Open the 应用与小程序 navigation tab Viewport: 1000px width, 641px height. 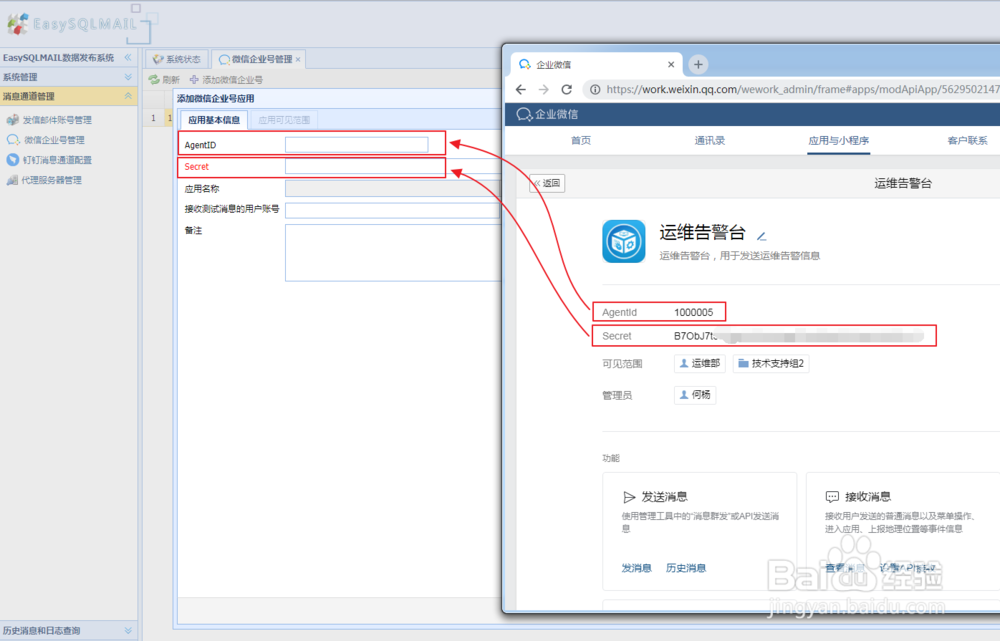[x=839, y=140]
